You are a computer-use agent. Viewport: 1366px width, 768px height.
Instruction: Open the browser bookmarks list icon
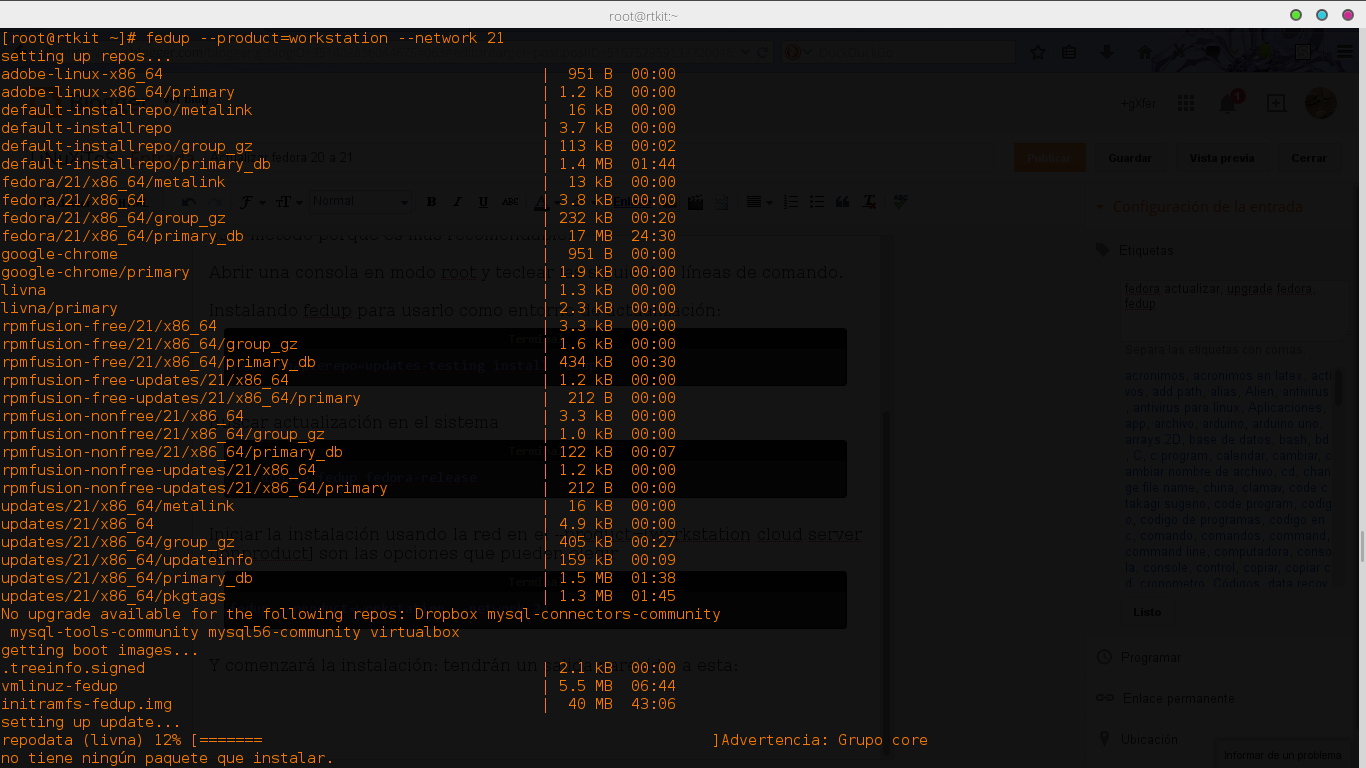pyautogui.click(x=1069, y=52)
